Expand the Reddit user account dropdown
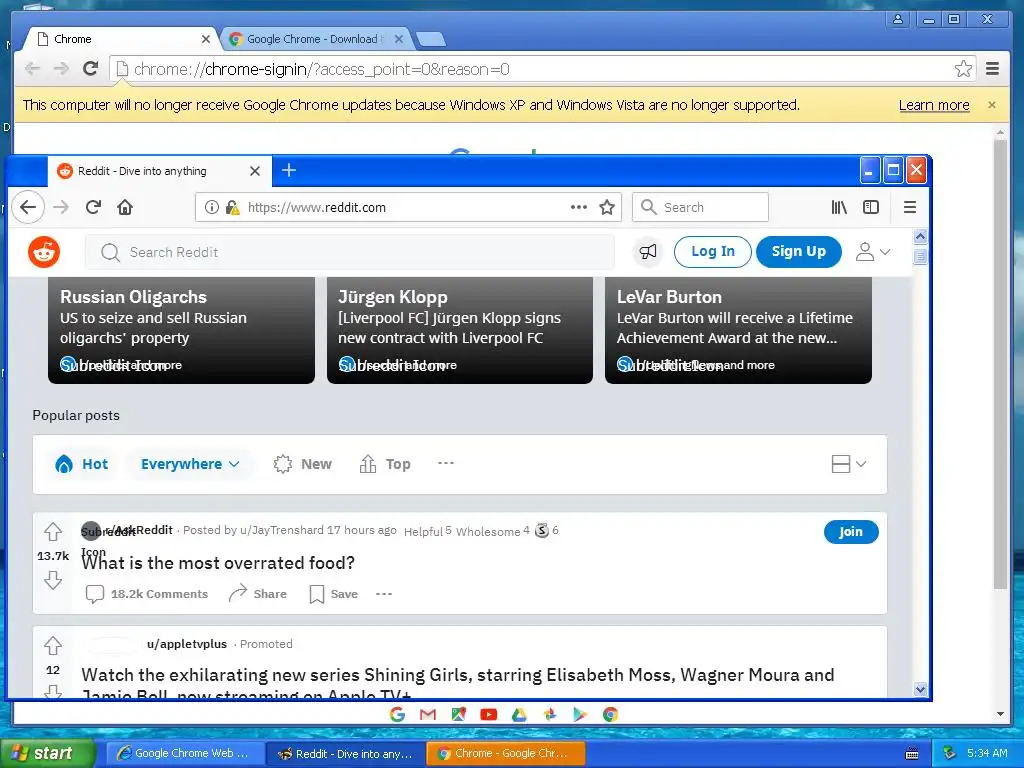The width and height of the screenshot is (1024, 768). click(873, 252)
